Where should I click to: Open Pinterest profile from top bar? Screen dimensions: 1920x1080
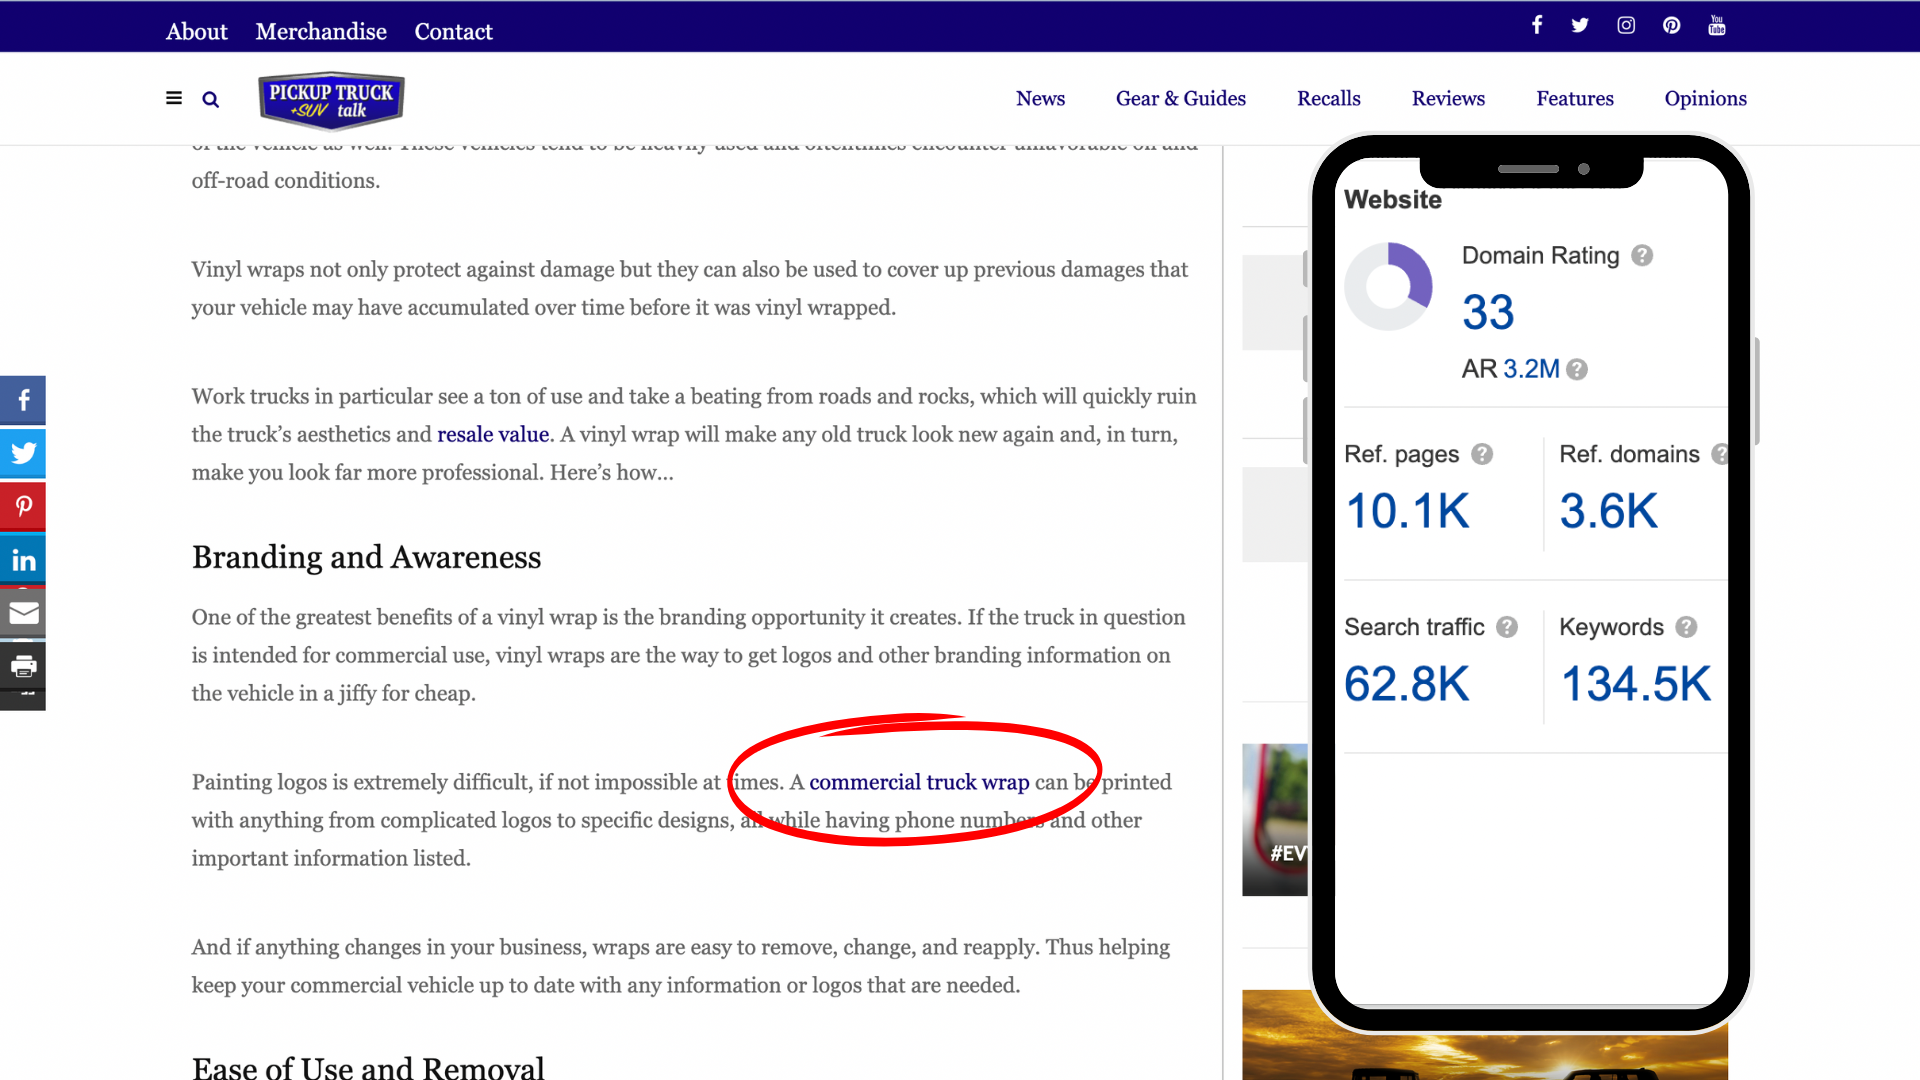point(1672,25)
